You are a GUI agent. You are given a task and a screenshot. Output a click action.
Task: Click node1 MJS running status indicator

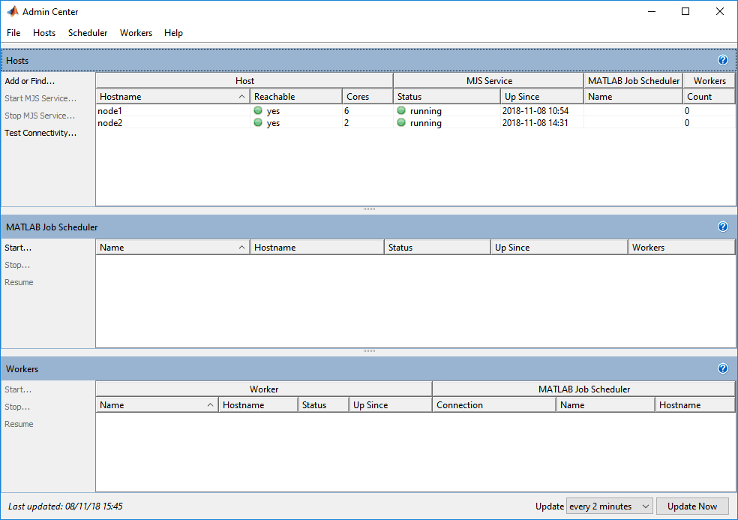401,111
